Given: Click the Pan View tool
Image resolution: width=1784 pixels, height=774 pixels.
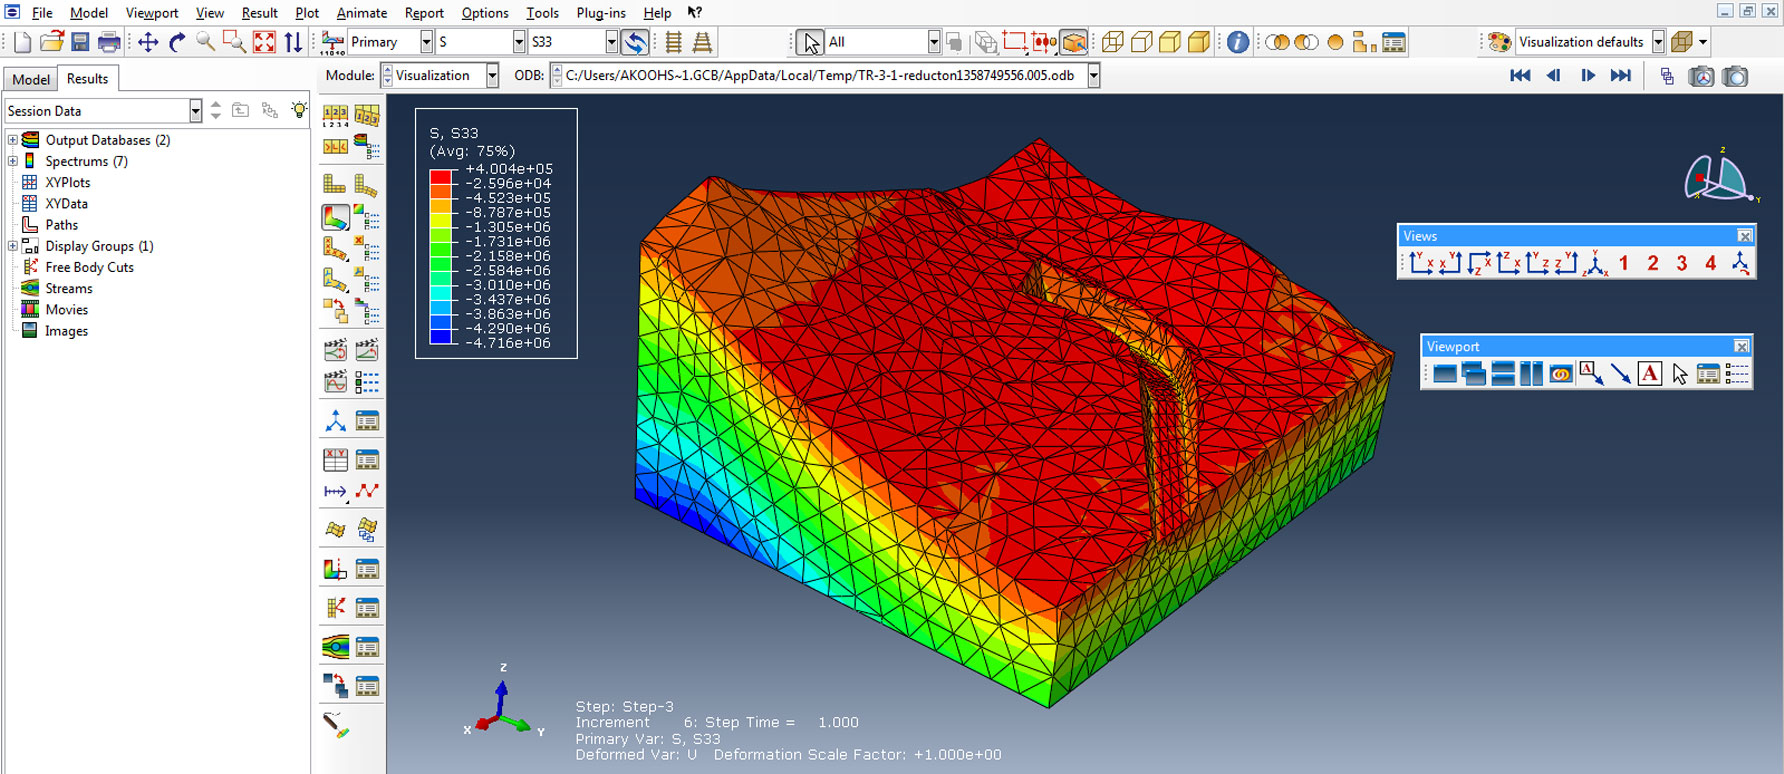Looking at the screenshot, I should coord(148,42).
